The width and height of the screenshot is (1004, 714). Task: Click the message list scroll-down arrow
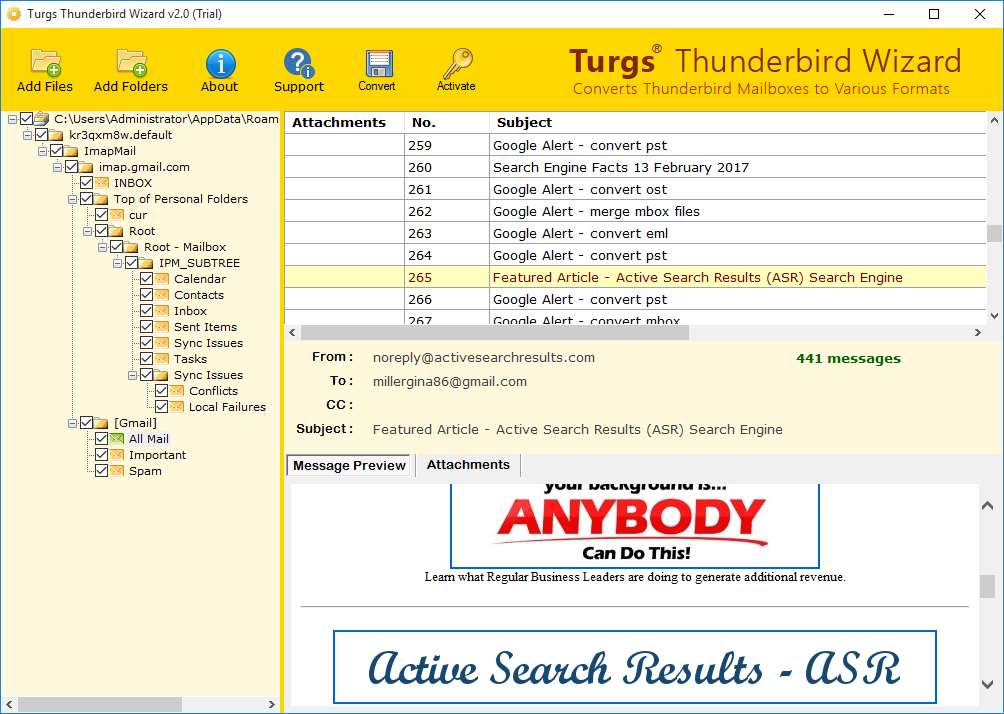[994, 316]
